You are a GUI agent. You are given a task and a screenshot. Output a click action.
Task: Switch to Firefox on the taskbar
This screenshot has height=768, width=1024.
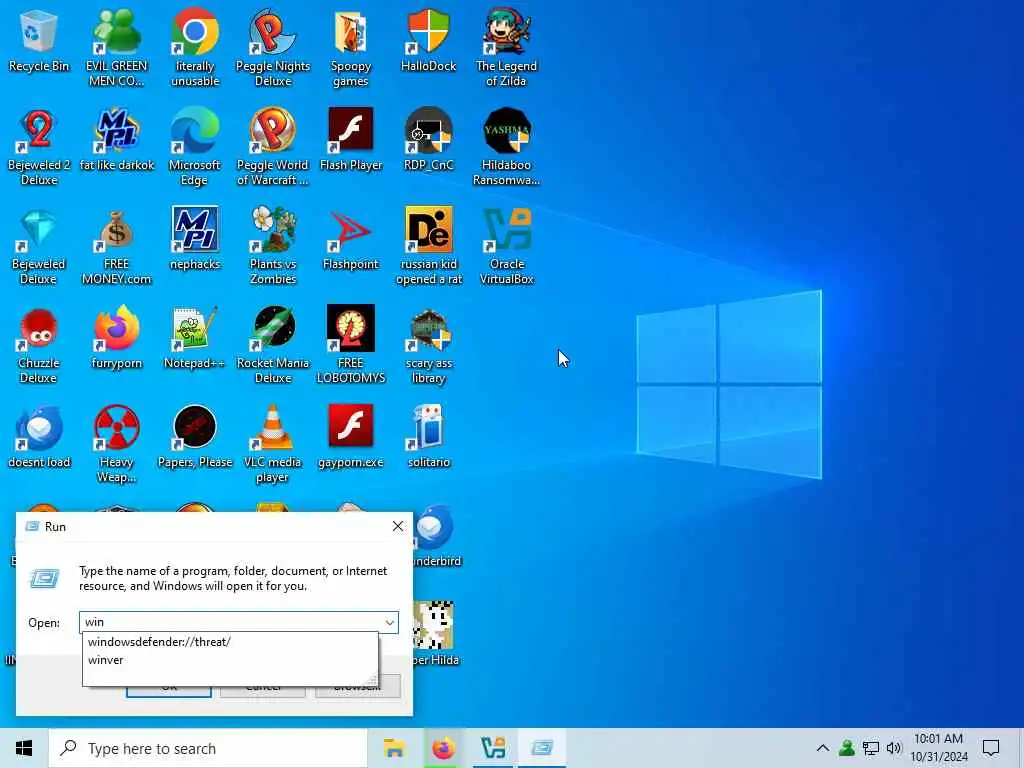point(443,748)
